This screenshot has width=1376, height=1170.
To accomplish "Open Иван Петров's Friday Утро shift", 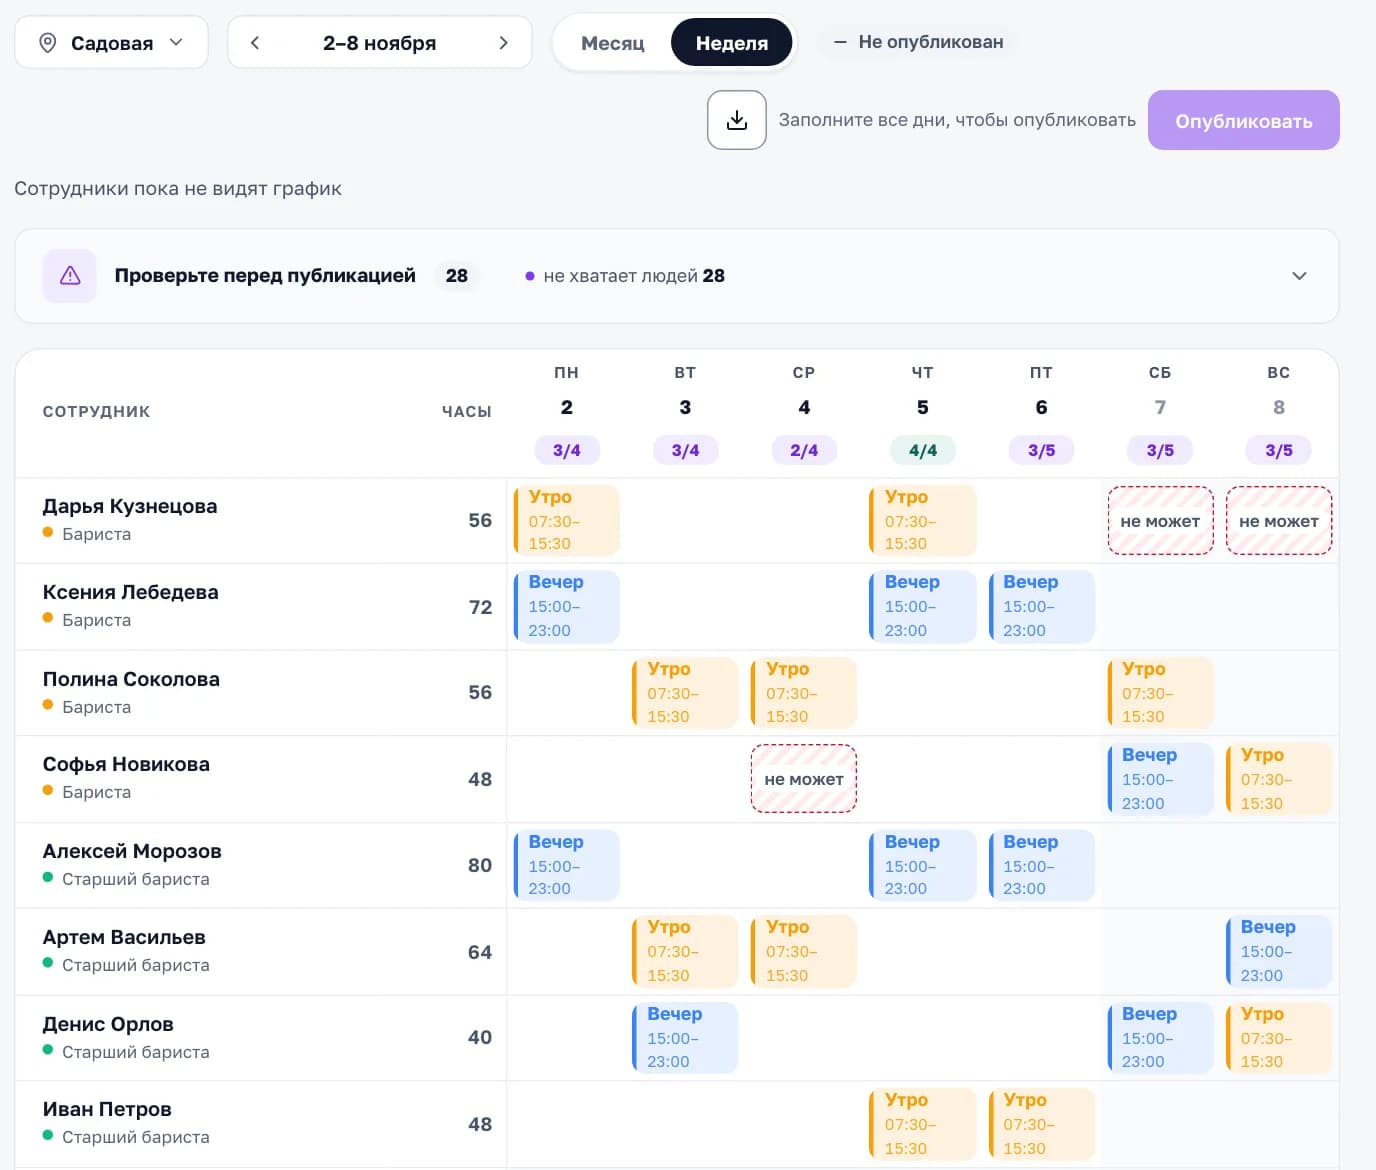I will 1041,1125.
